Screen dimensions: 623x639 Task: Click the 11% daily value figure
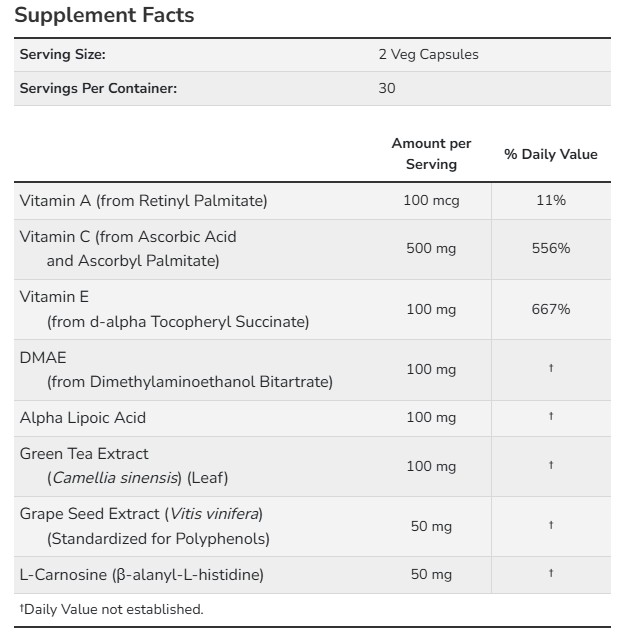pyautogui.click(x=550, y=200)
